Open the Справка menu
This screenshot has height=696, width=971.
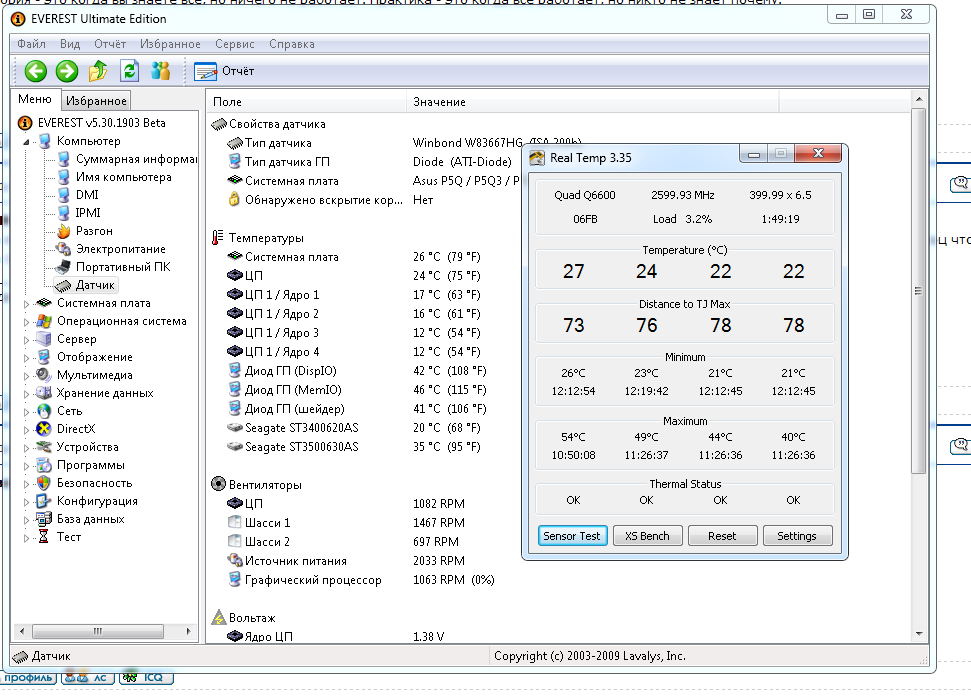(x=292, y=44)
